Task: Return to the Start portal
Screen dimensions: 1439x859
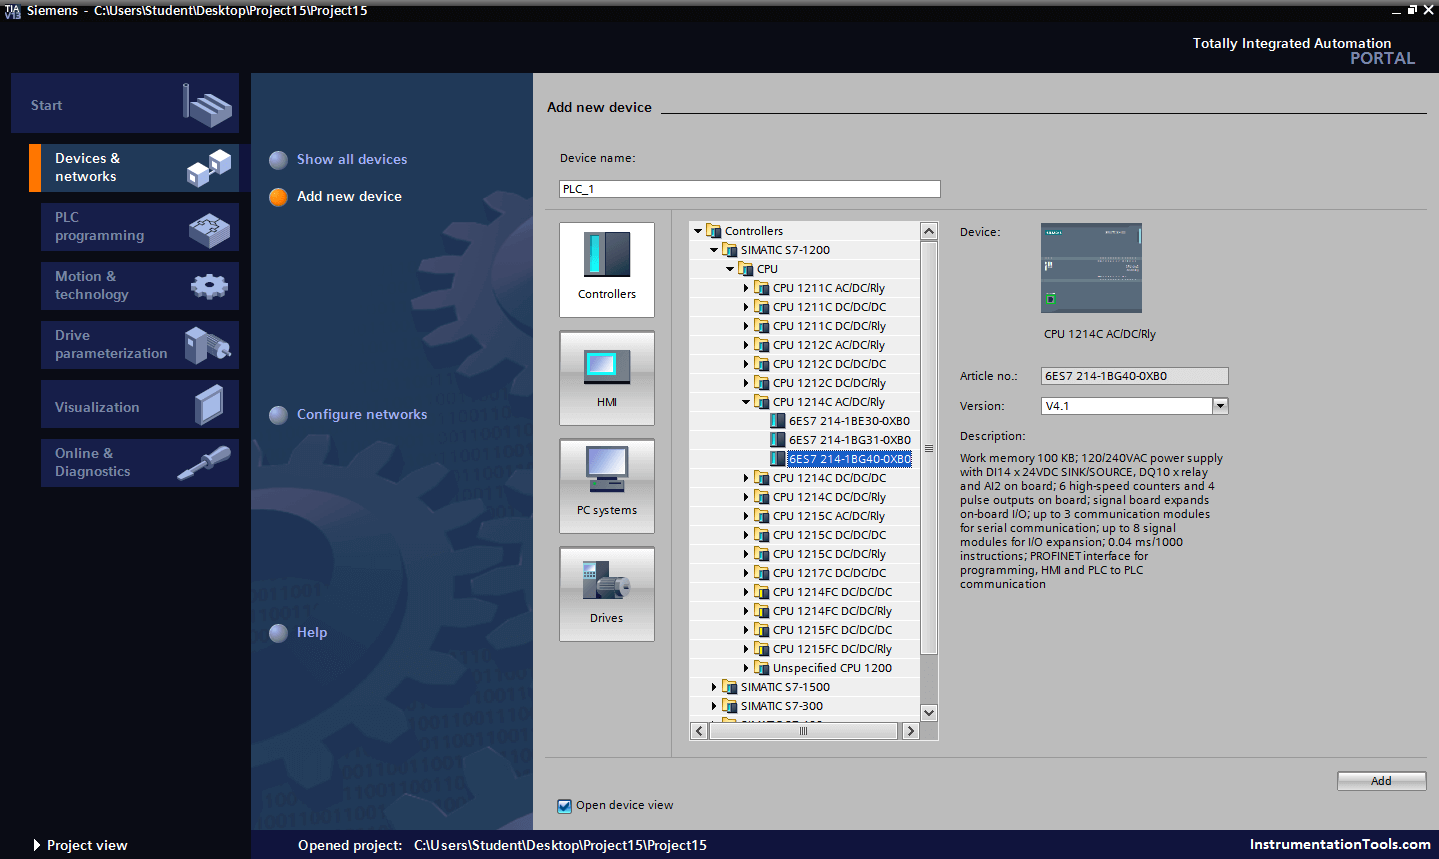Action: point(125,103)
